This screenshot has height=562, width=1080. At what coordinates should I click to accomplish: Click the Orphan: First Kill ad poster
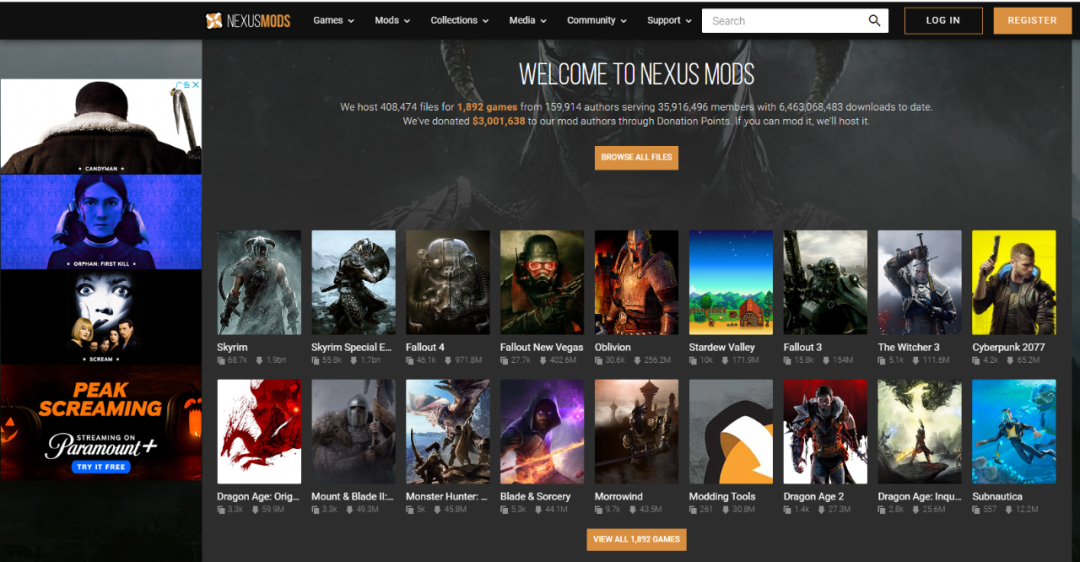pyautogui.click(x=101, y=222)
